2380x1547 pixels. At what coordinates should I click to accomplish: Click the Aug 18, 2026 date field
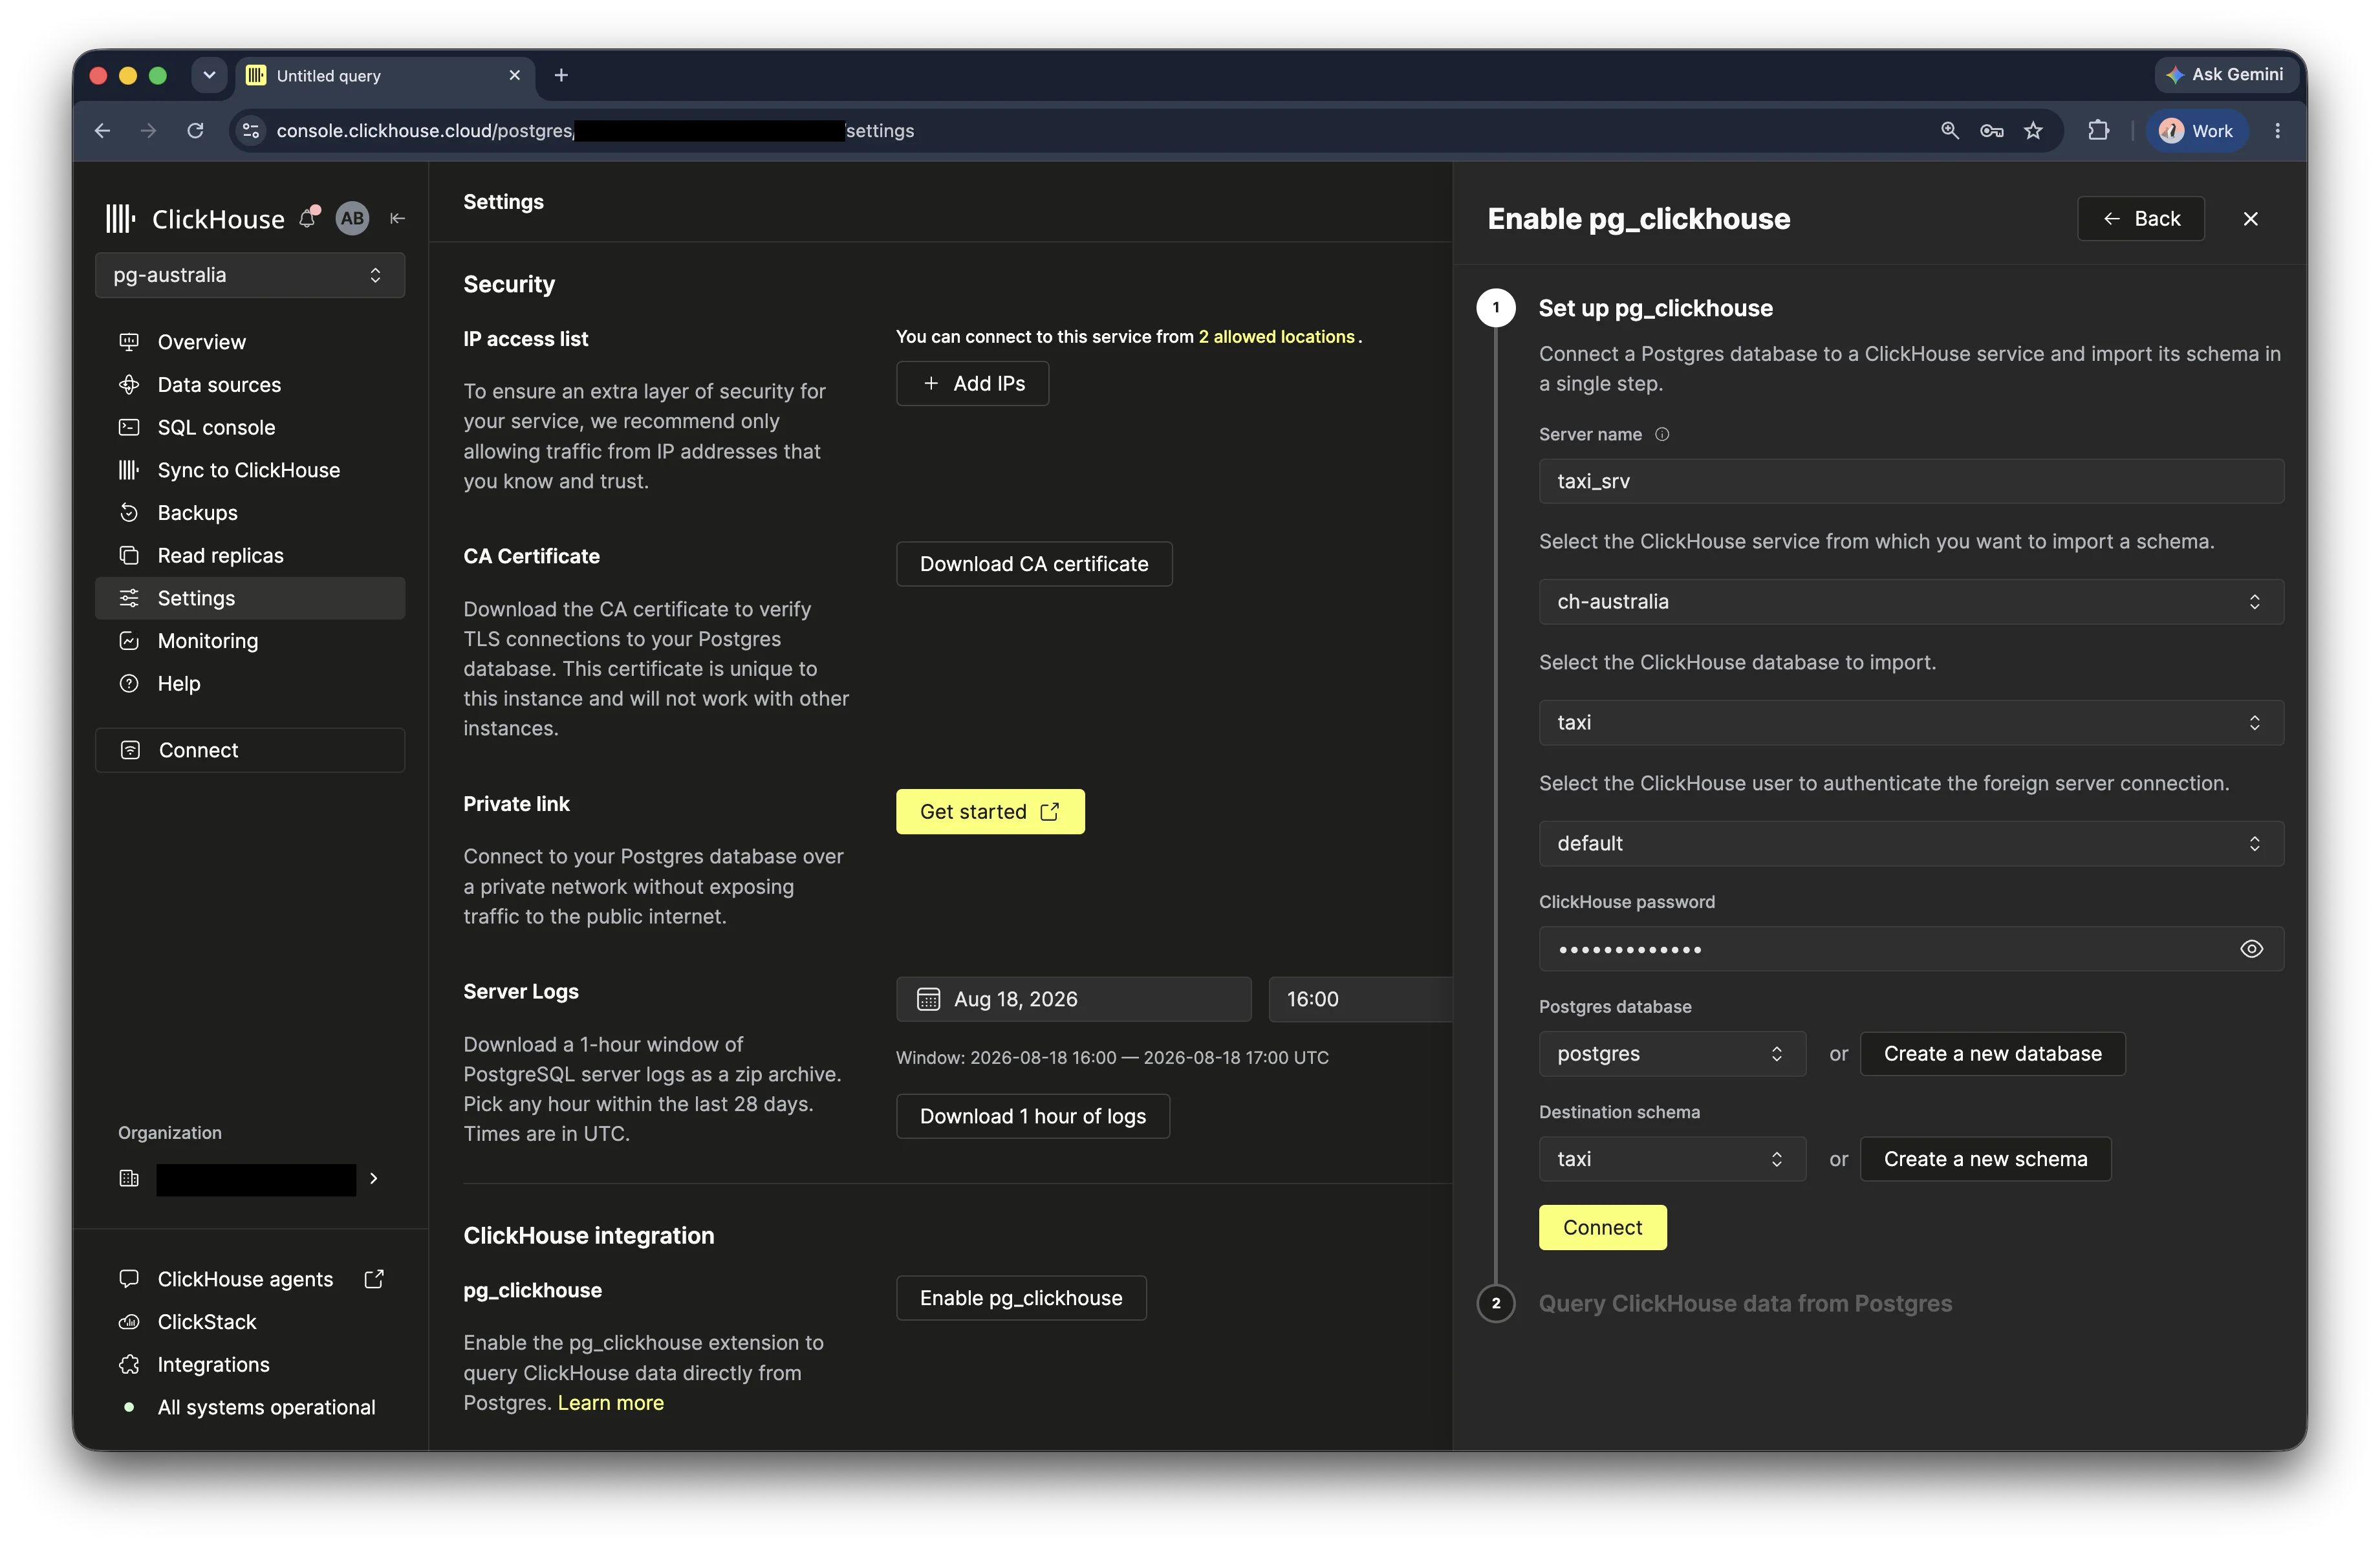[1073, 999]
